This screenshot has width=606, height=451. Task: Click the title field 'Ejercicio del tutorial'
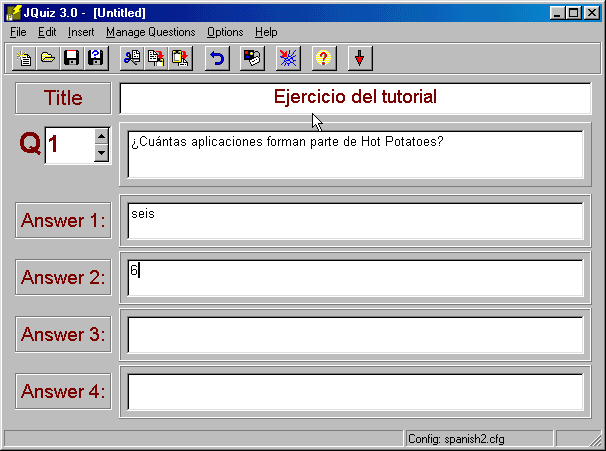click(355, 98)
